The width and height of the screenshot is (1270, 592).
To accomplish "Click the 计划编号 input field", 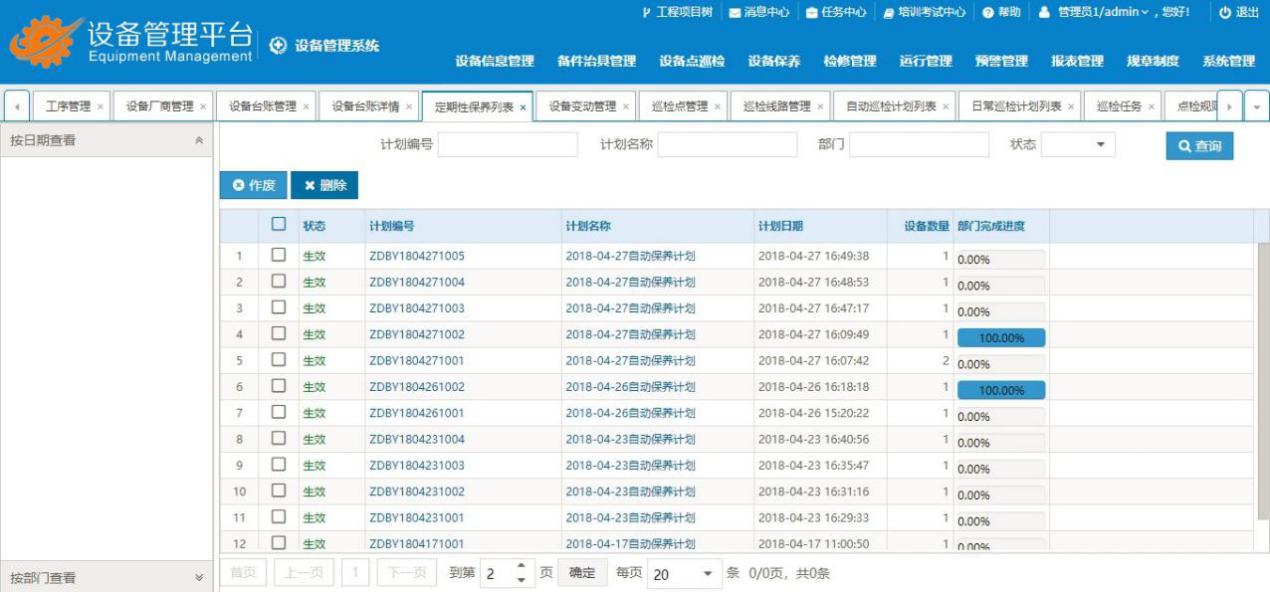I will (507, 145).
